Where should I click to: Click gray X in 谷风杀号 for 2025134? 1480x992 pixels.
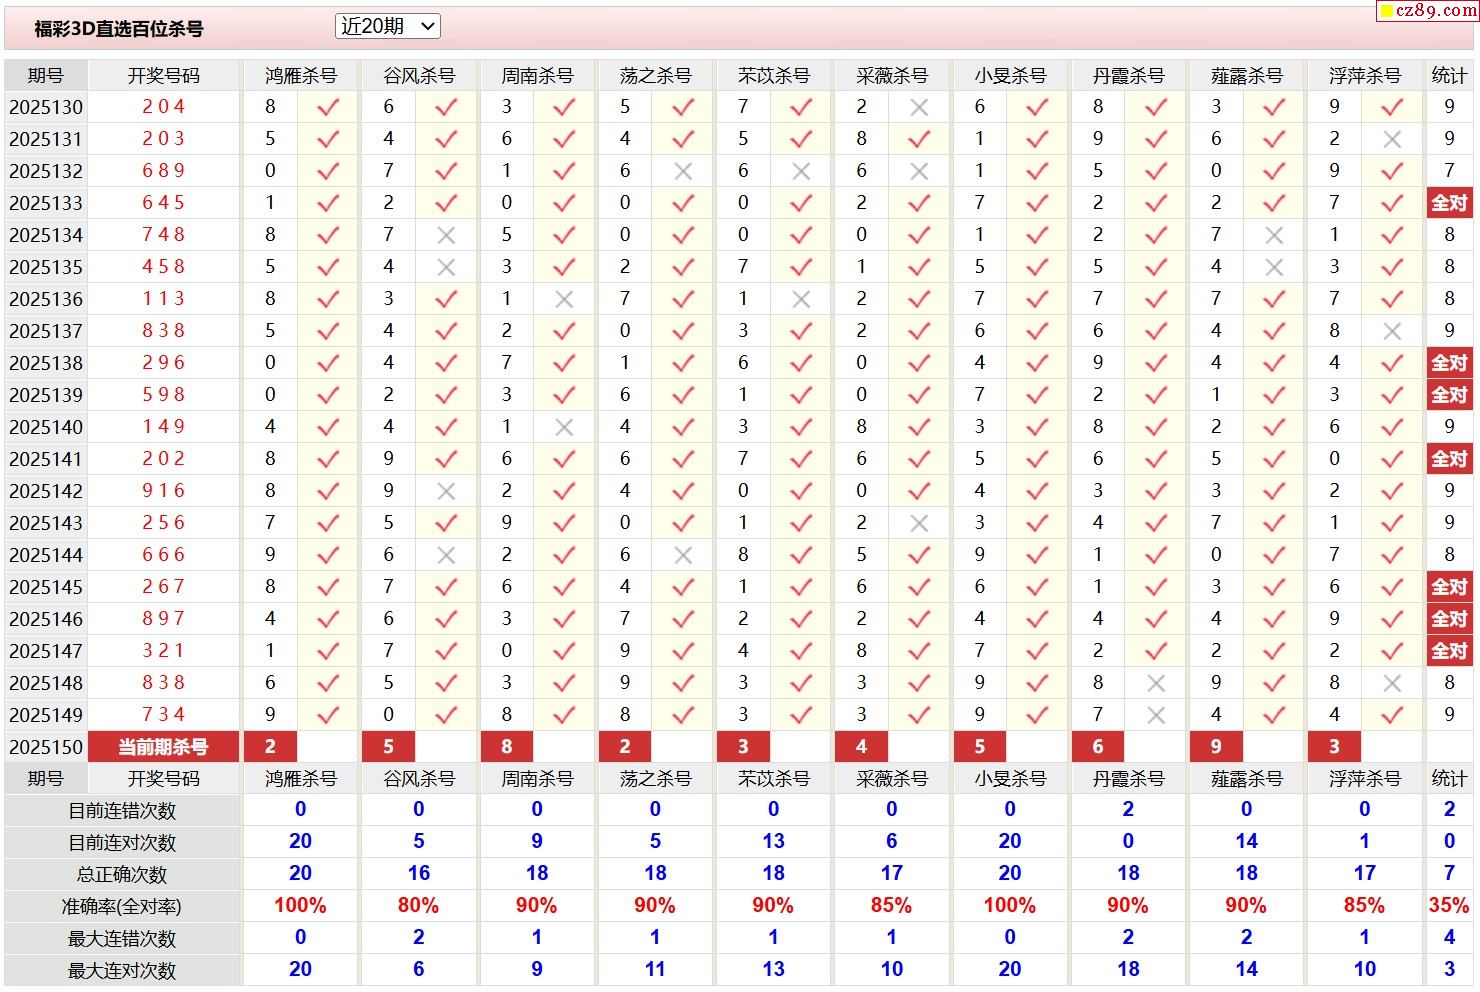tap(446, 235)
